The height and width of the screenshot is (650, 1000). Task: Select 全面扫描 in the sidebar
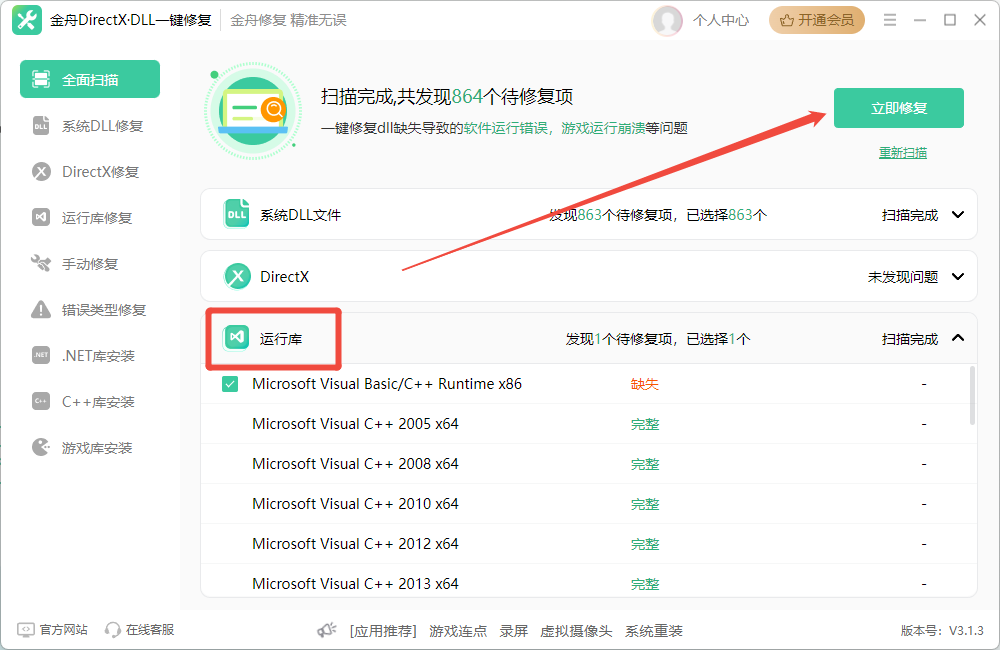pyautogui.click(x=90, y=79)
